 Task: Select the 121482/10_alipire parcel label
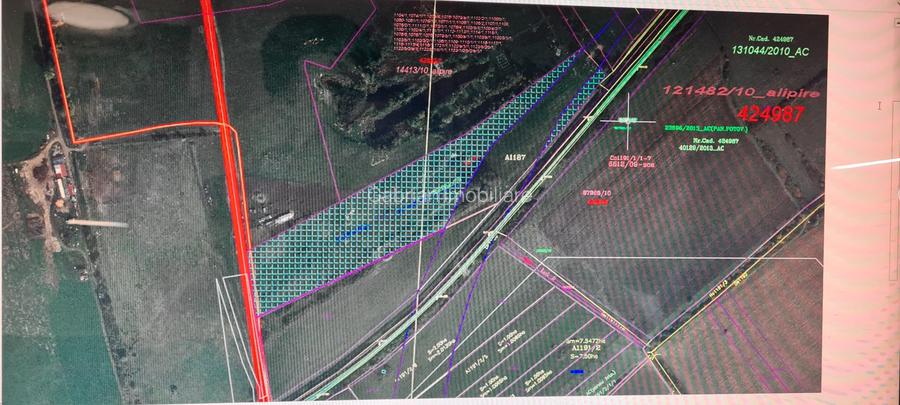coord(725,90)
